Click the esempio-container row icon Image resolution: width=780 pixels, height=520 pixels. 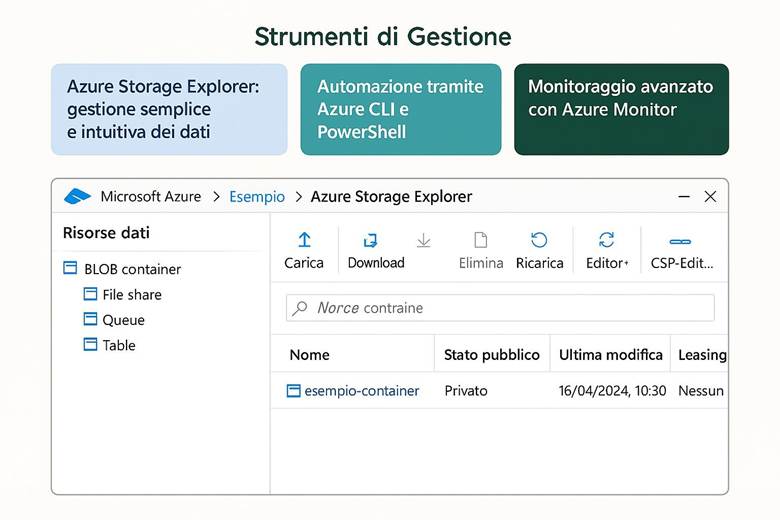[x=293, y=391]
